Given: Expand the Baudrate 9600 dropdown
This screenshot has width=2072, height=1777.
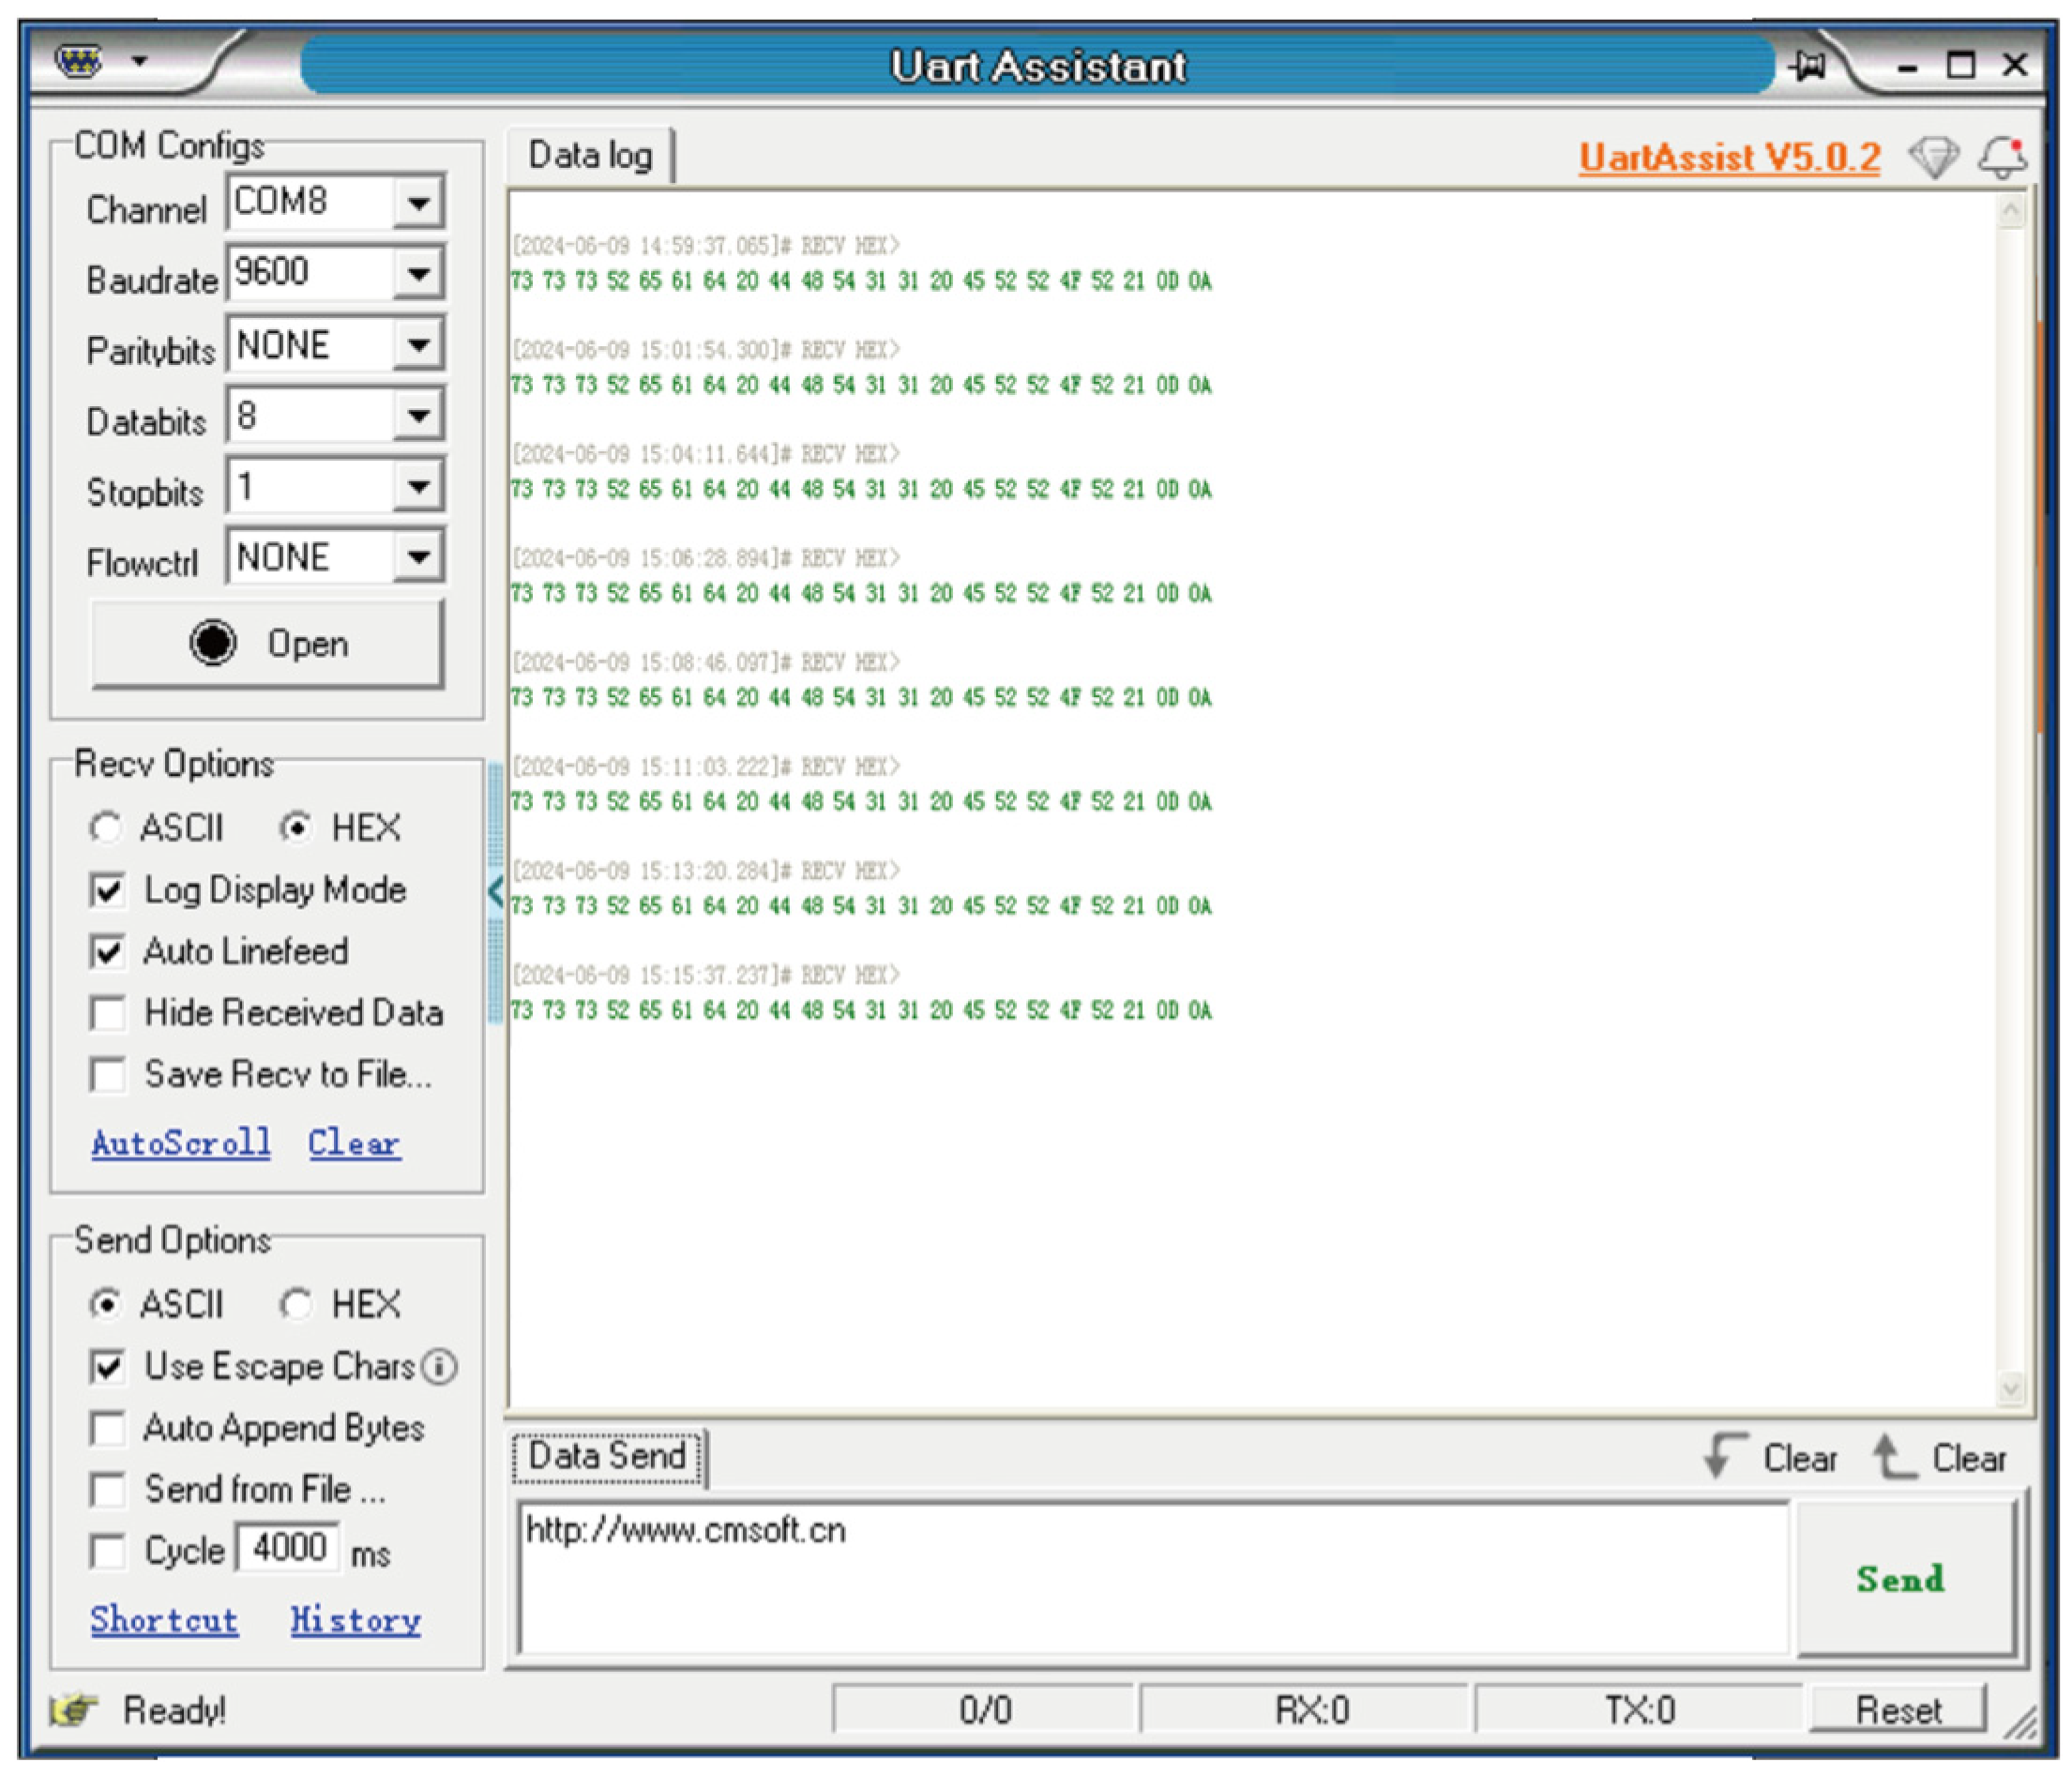Looking at the screenshot, I should [x=418, y=273].
